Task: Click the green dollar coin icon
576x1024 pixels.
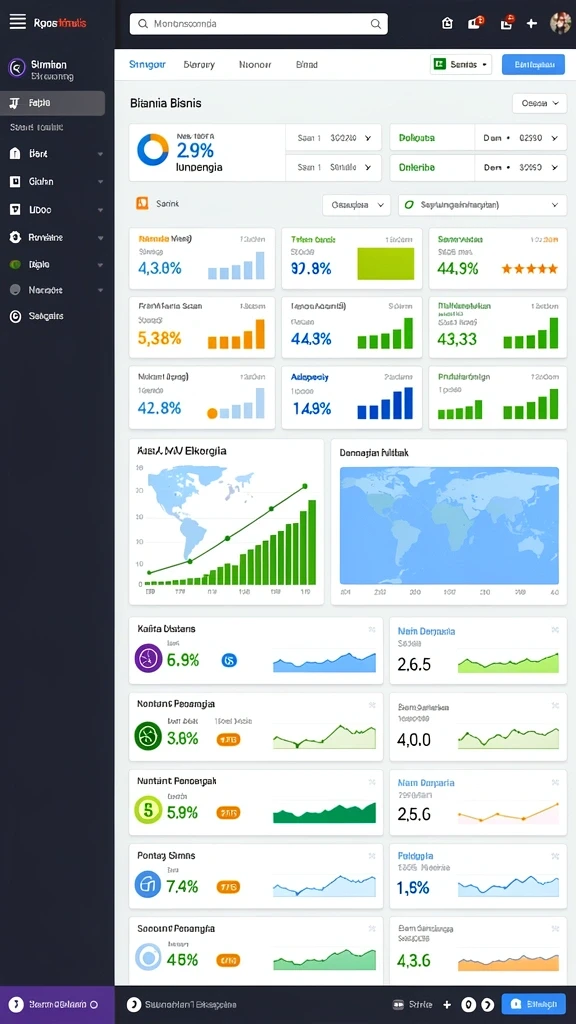Action: 148,810
